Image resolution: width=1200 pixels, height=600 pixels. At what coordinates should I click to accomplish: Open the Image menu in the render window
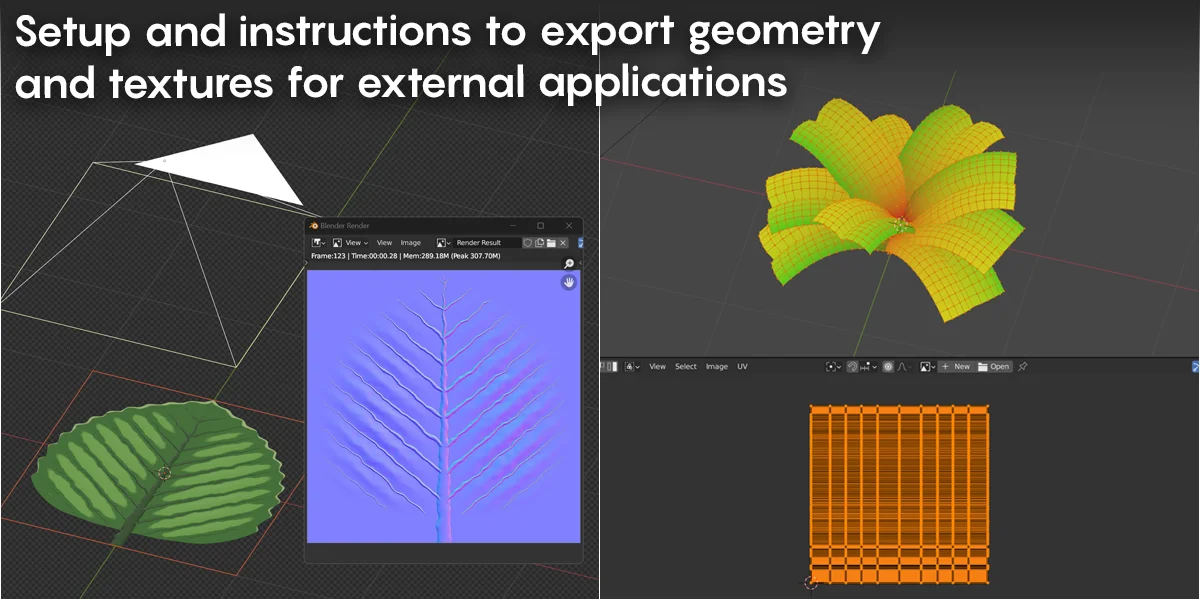[411, 243]
